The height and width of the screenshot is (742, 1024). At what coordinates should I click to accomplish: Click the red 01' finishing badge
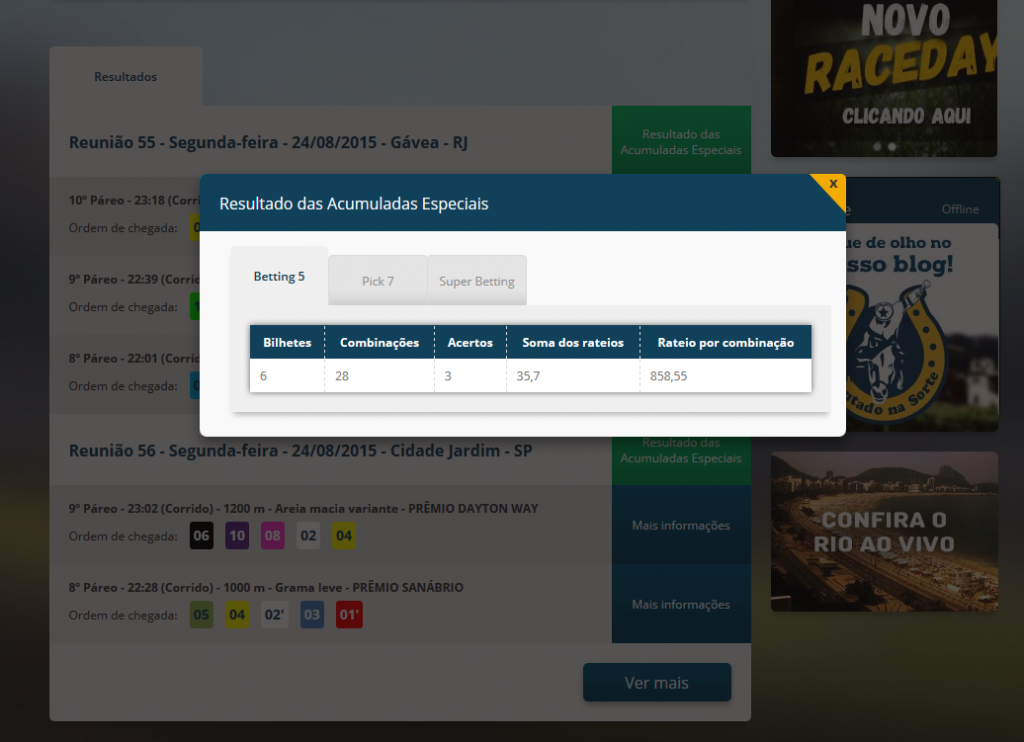point(349,615)
